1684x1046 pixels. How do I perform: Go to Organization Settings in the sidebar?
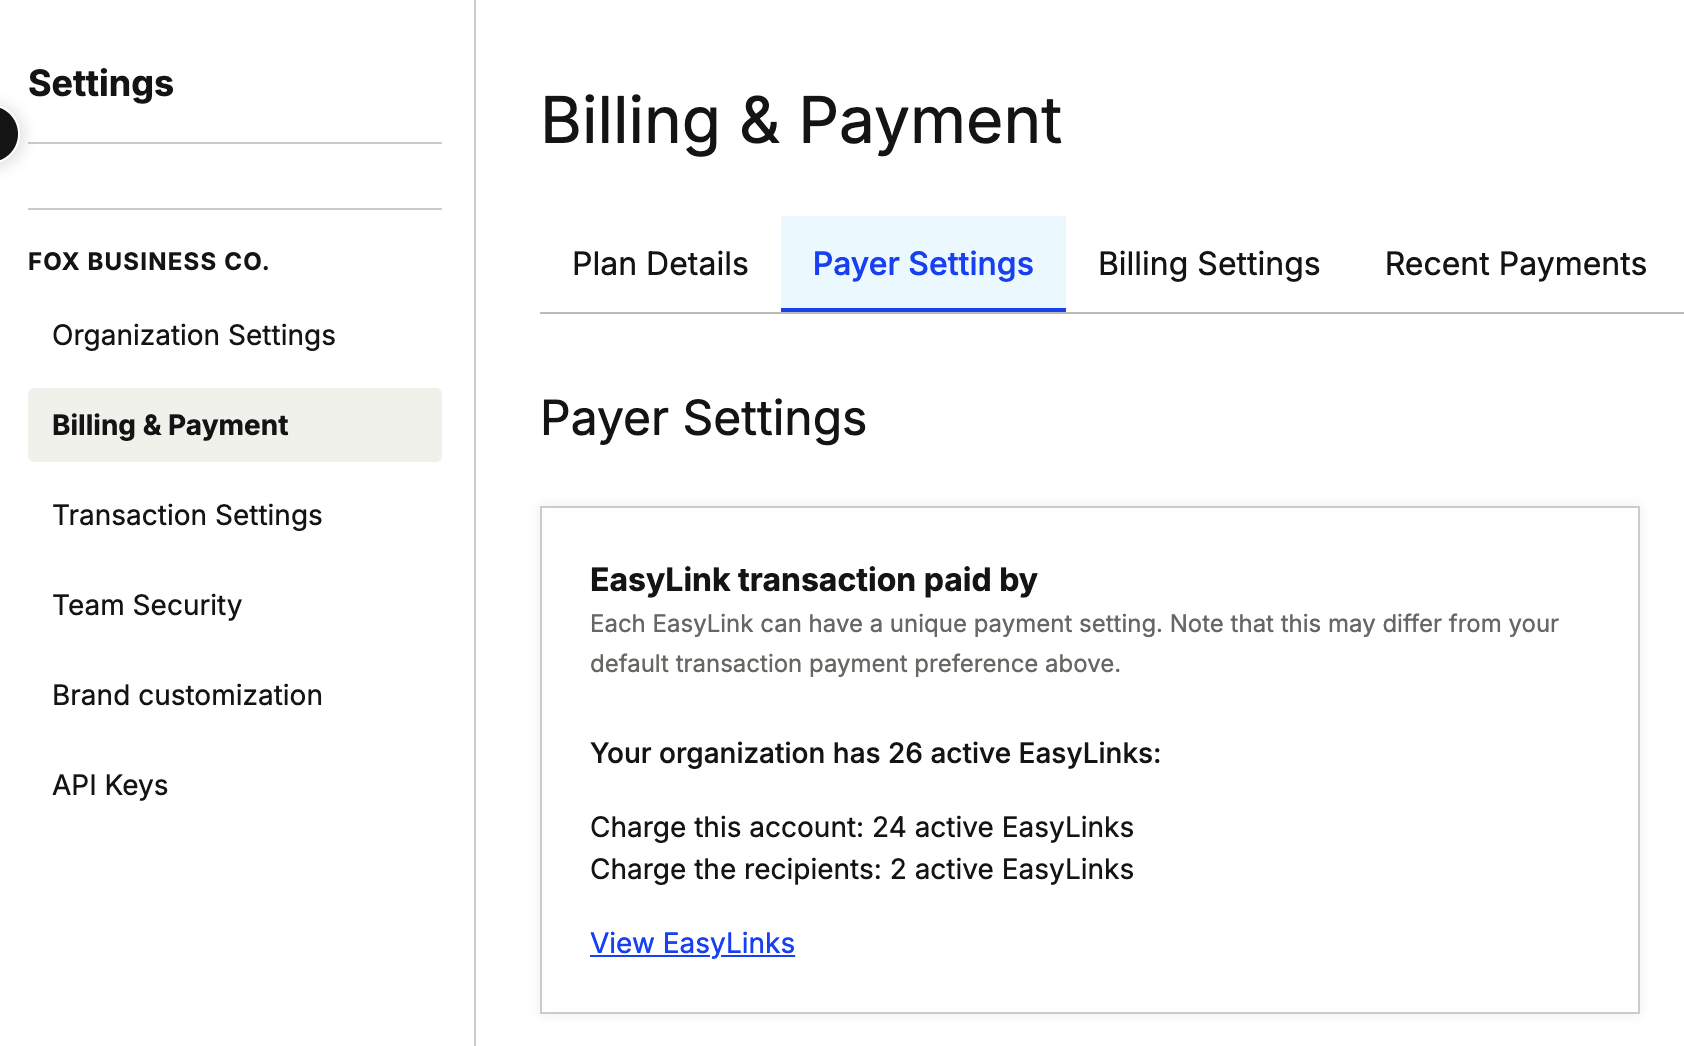tap(235, 335)
